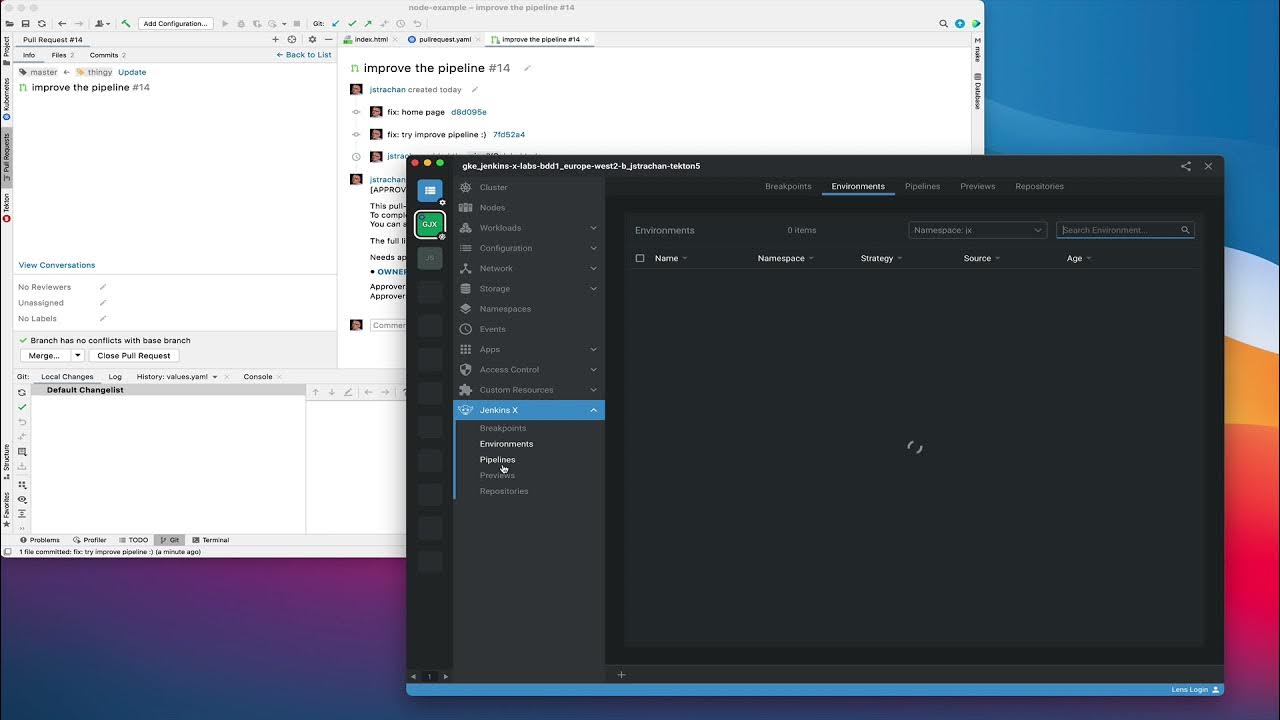
Task: Select the GJX cluster icon
Action: point(429,224)
